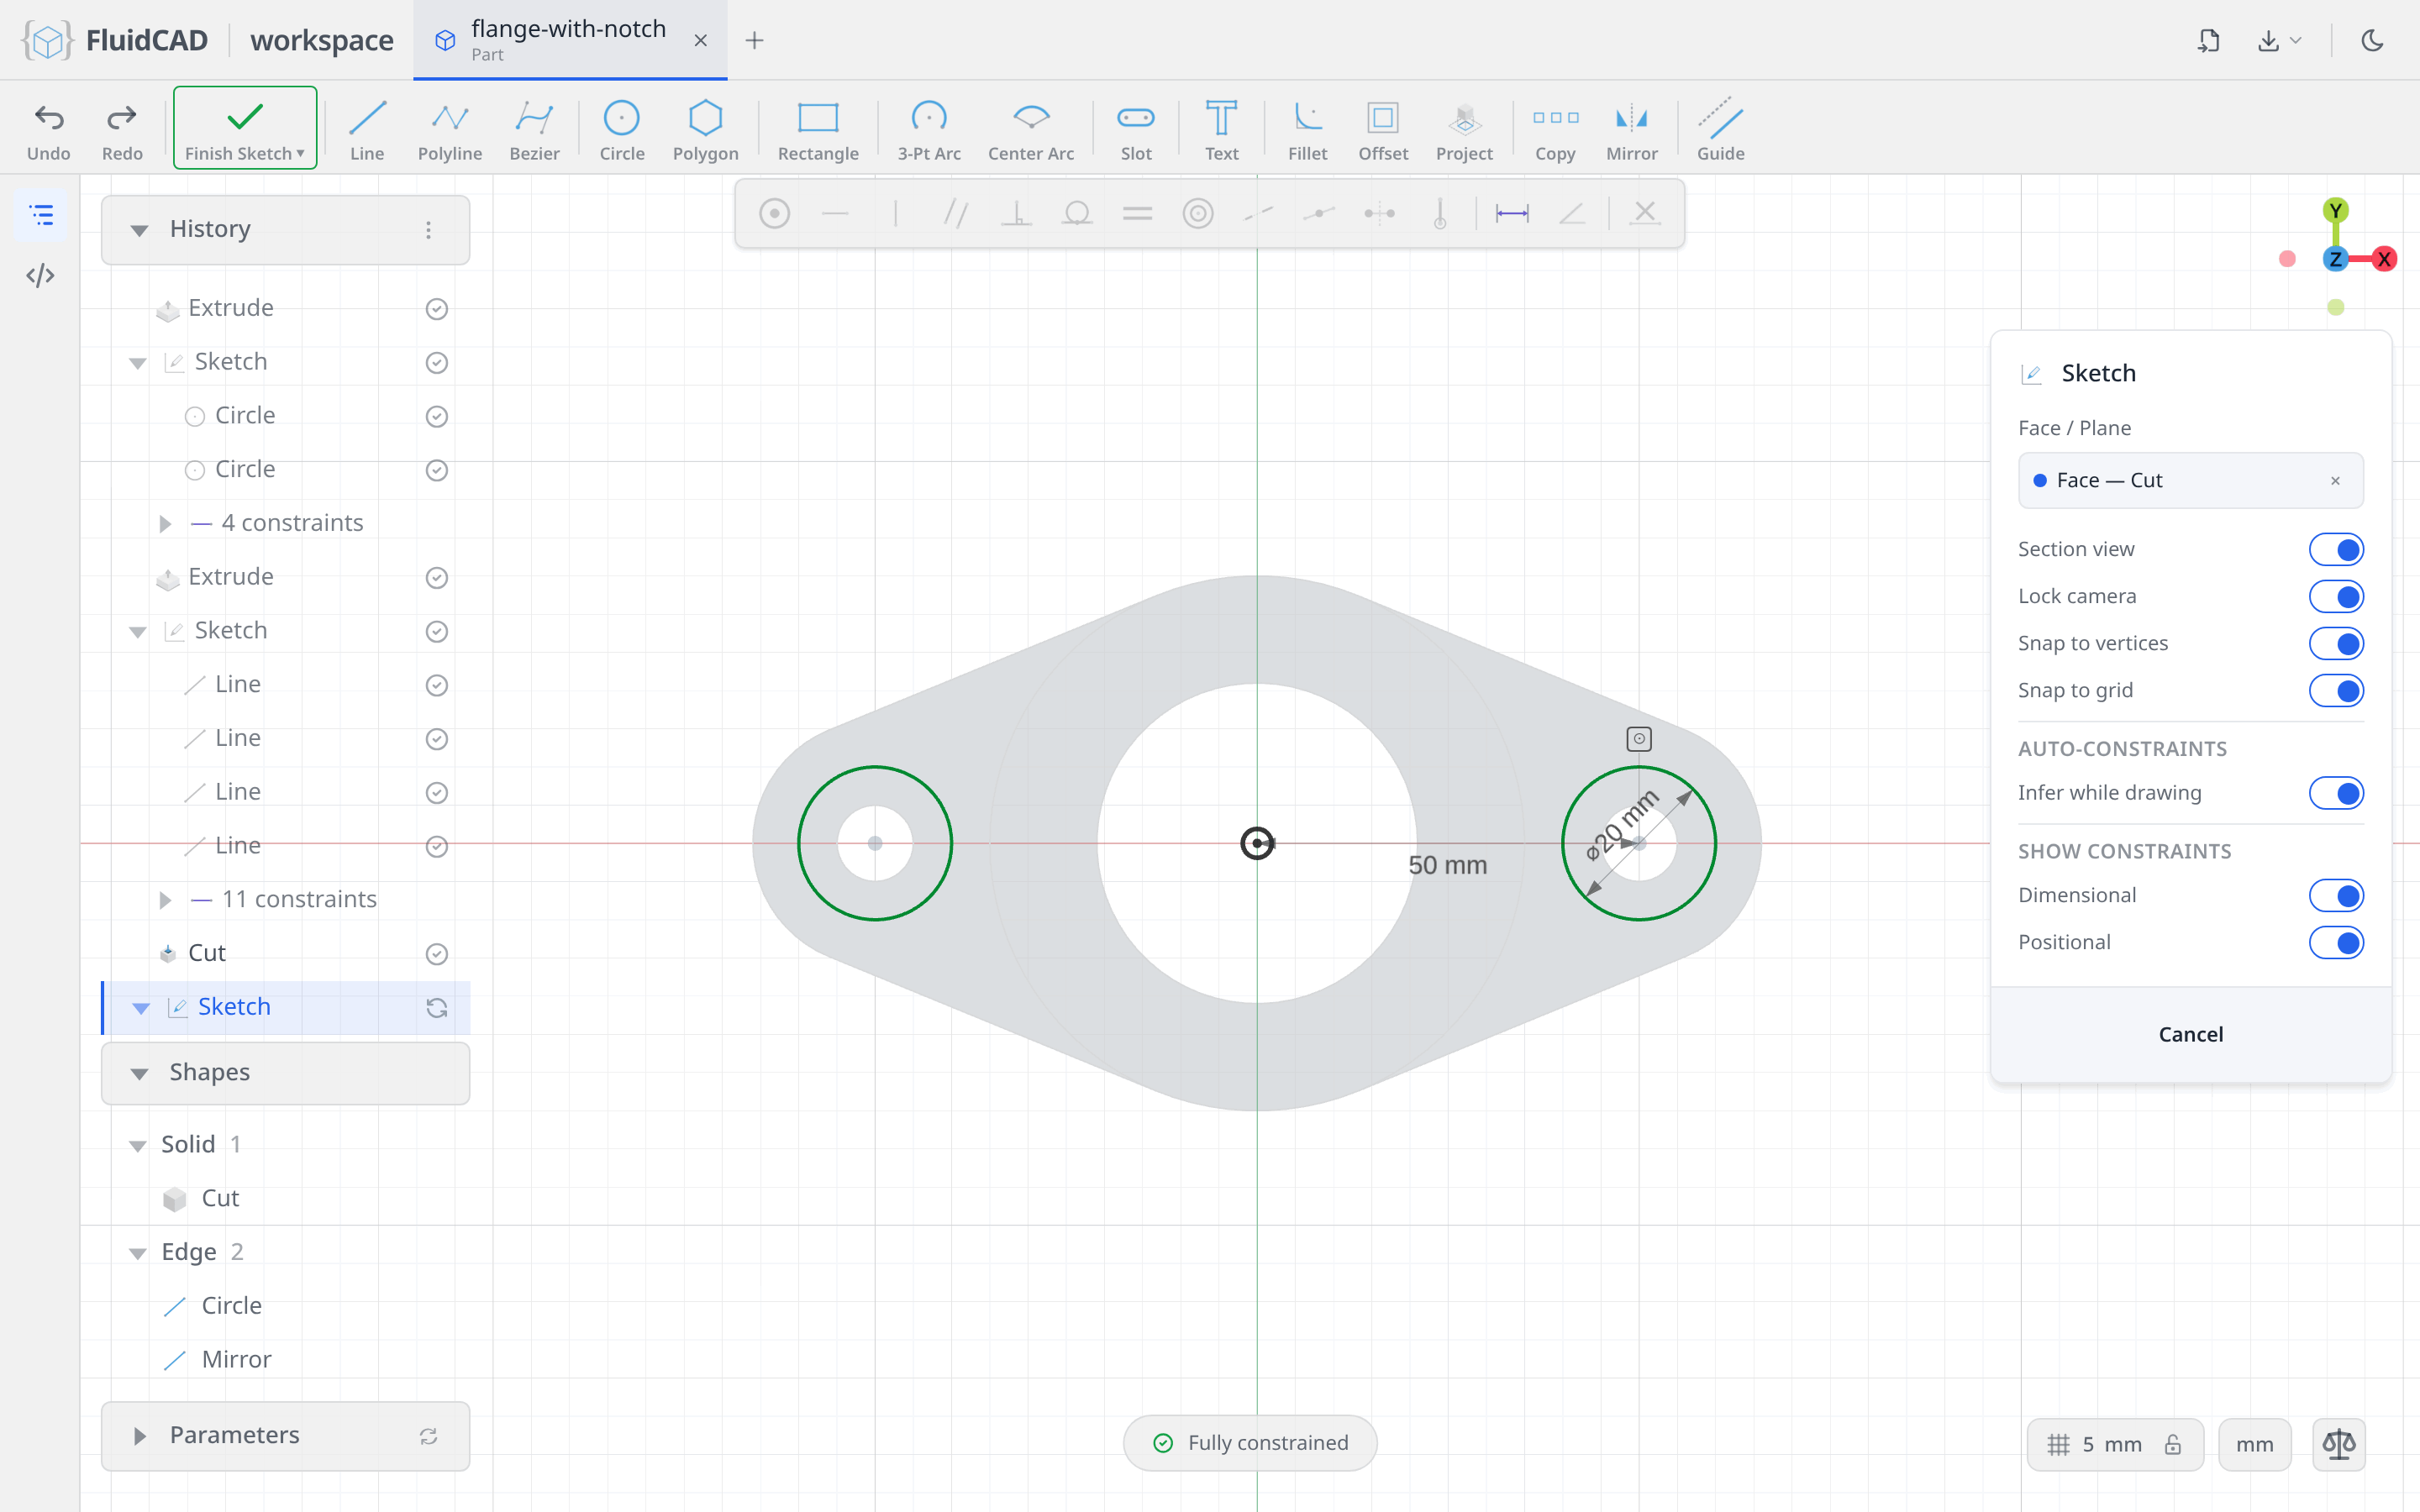
Task: Select the Mirror tool
Action: point(1631,130)
